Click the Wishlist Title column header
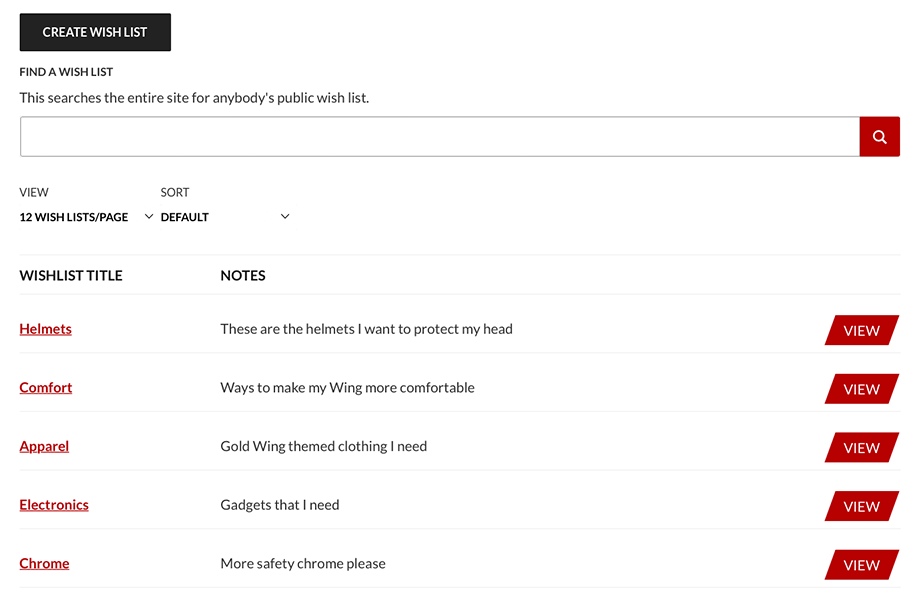Screen dimensions: 920x600 71,276
